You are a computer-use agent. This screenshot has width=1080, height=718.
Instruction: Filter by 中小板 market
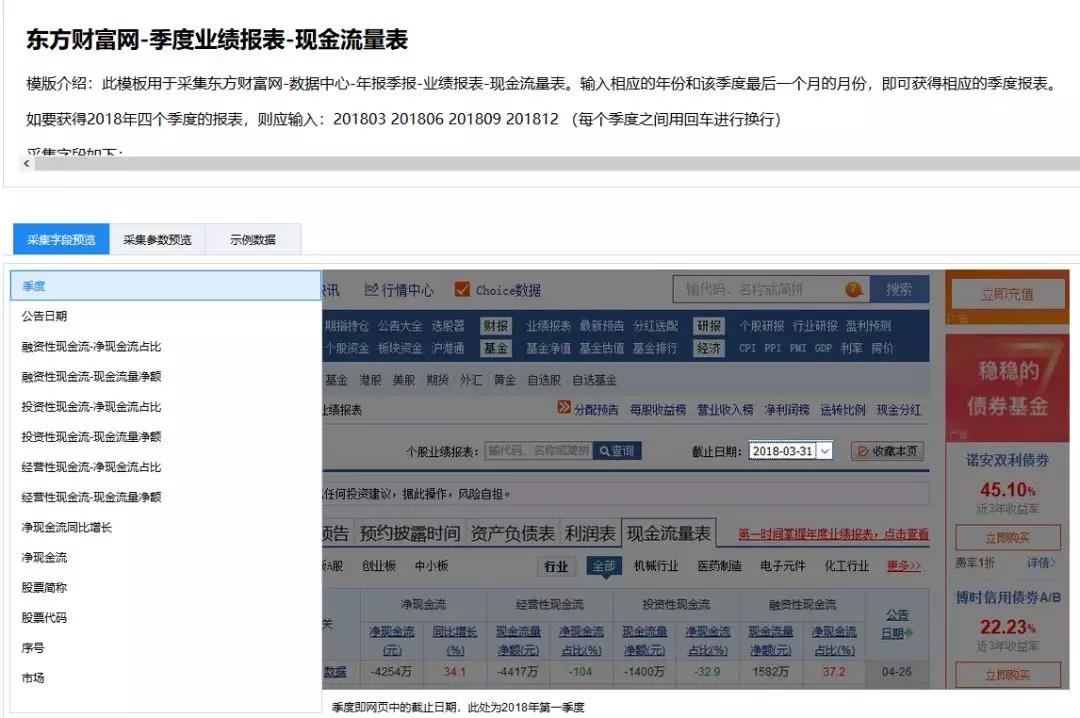pyautogui.click(x=431, y=566)
